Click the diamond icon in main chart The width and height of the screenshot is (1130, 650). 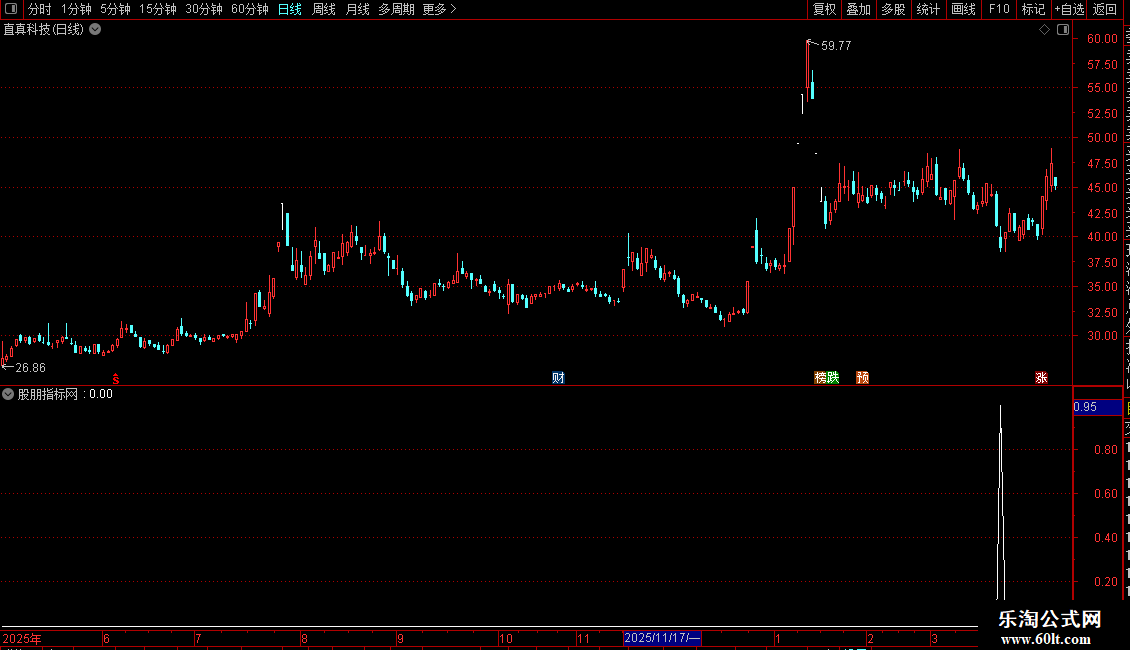coord(1044,30)
